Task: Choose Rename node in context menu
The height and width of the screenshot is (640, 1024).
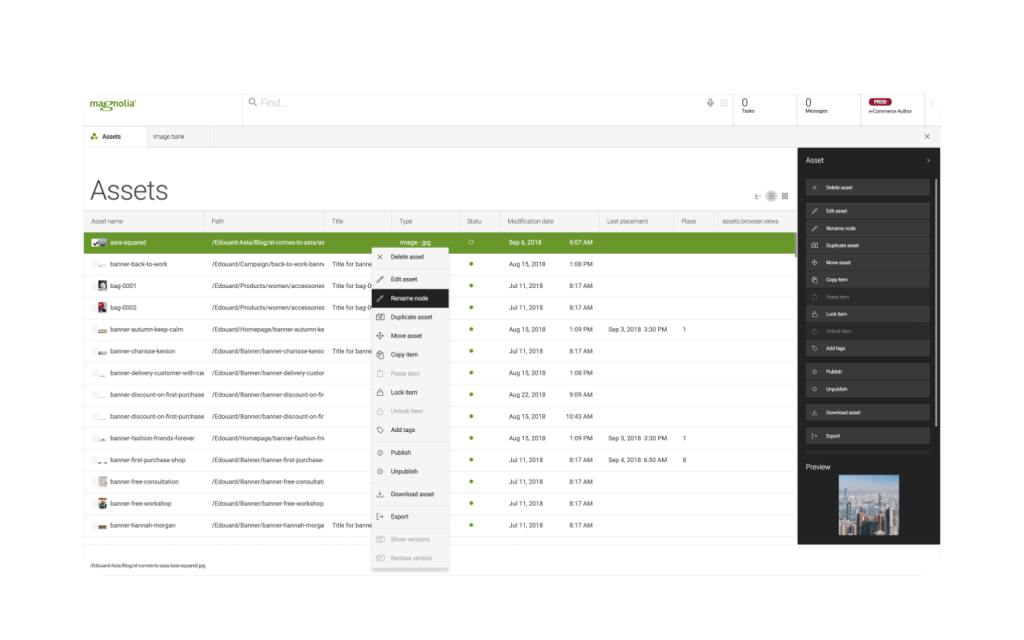Action: 409,298
